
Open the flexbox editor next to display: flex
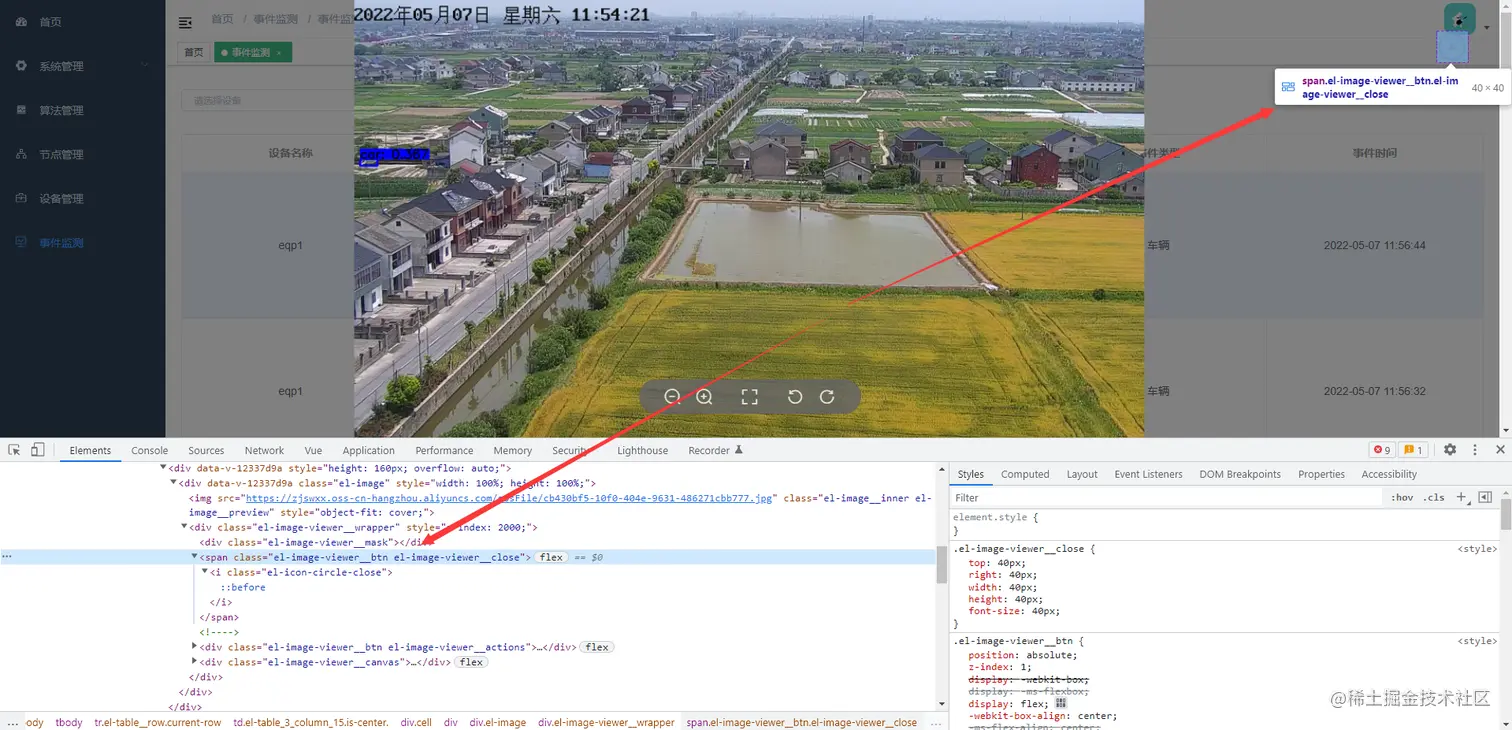coord(1061,703)
